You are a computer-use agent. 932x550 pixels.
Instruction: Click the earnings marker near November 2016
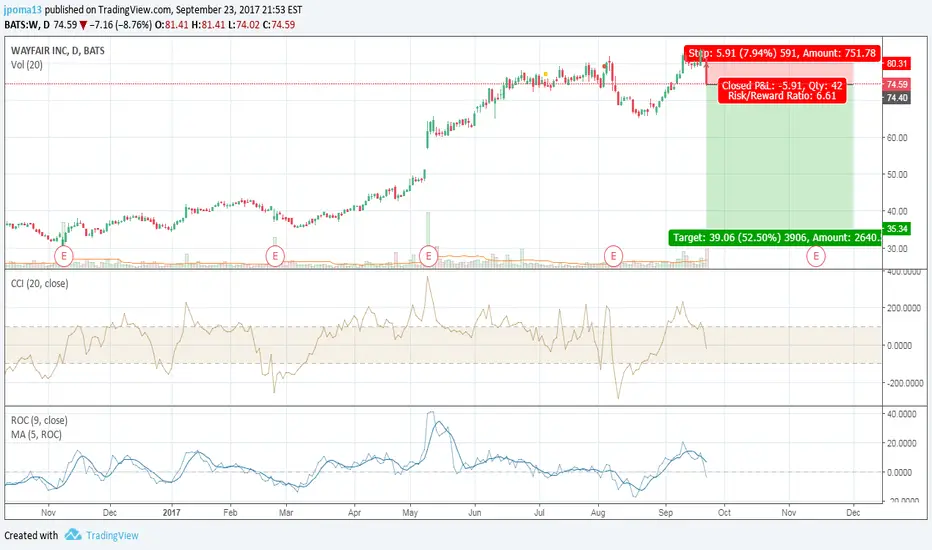tap(64, 256)
